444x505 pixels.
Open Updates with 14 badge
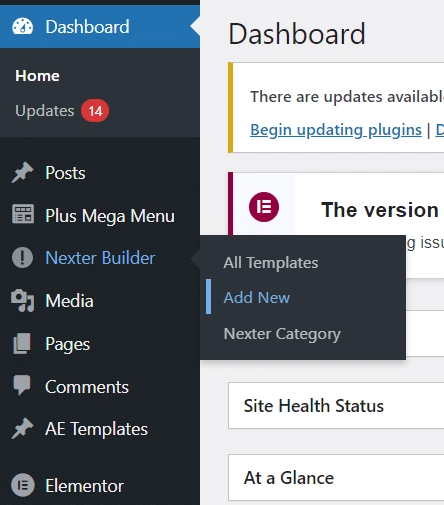pos(45,111)
